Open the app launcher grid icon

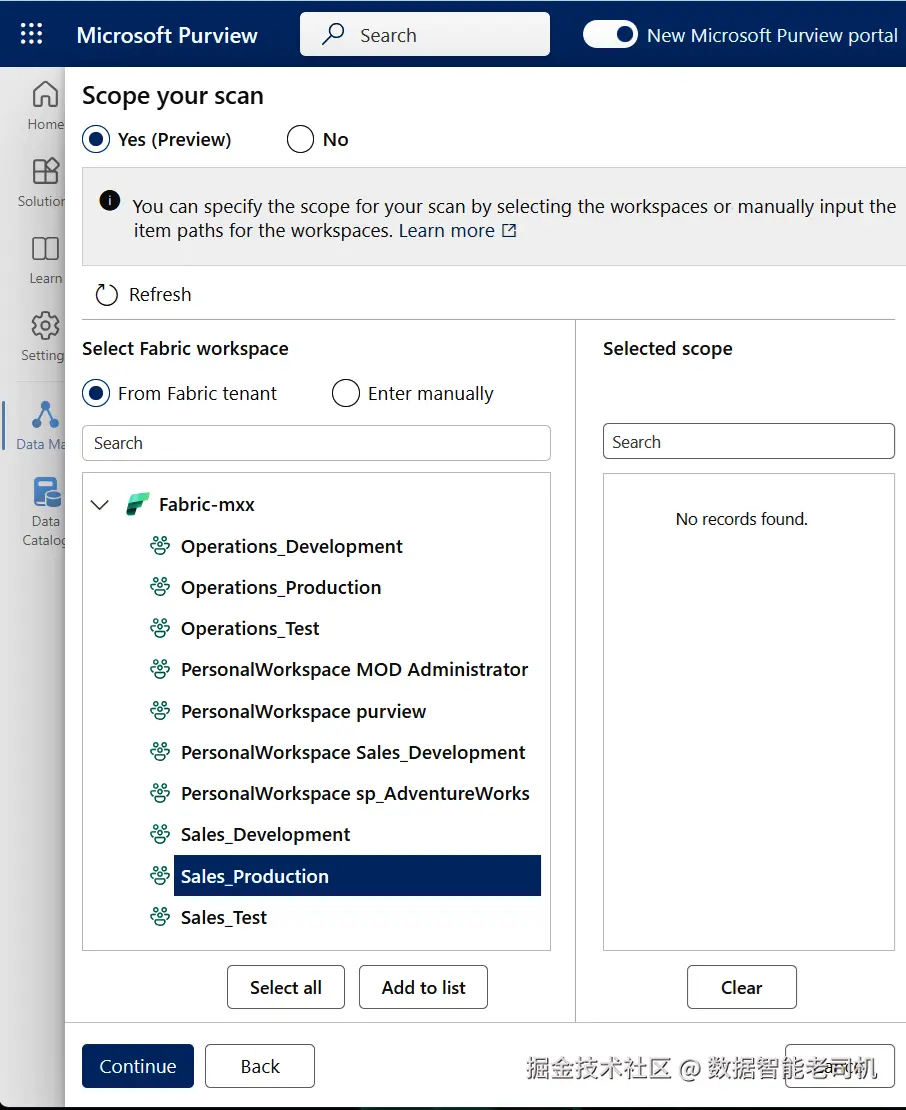[x=31, y=34]
